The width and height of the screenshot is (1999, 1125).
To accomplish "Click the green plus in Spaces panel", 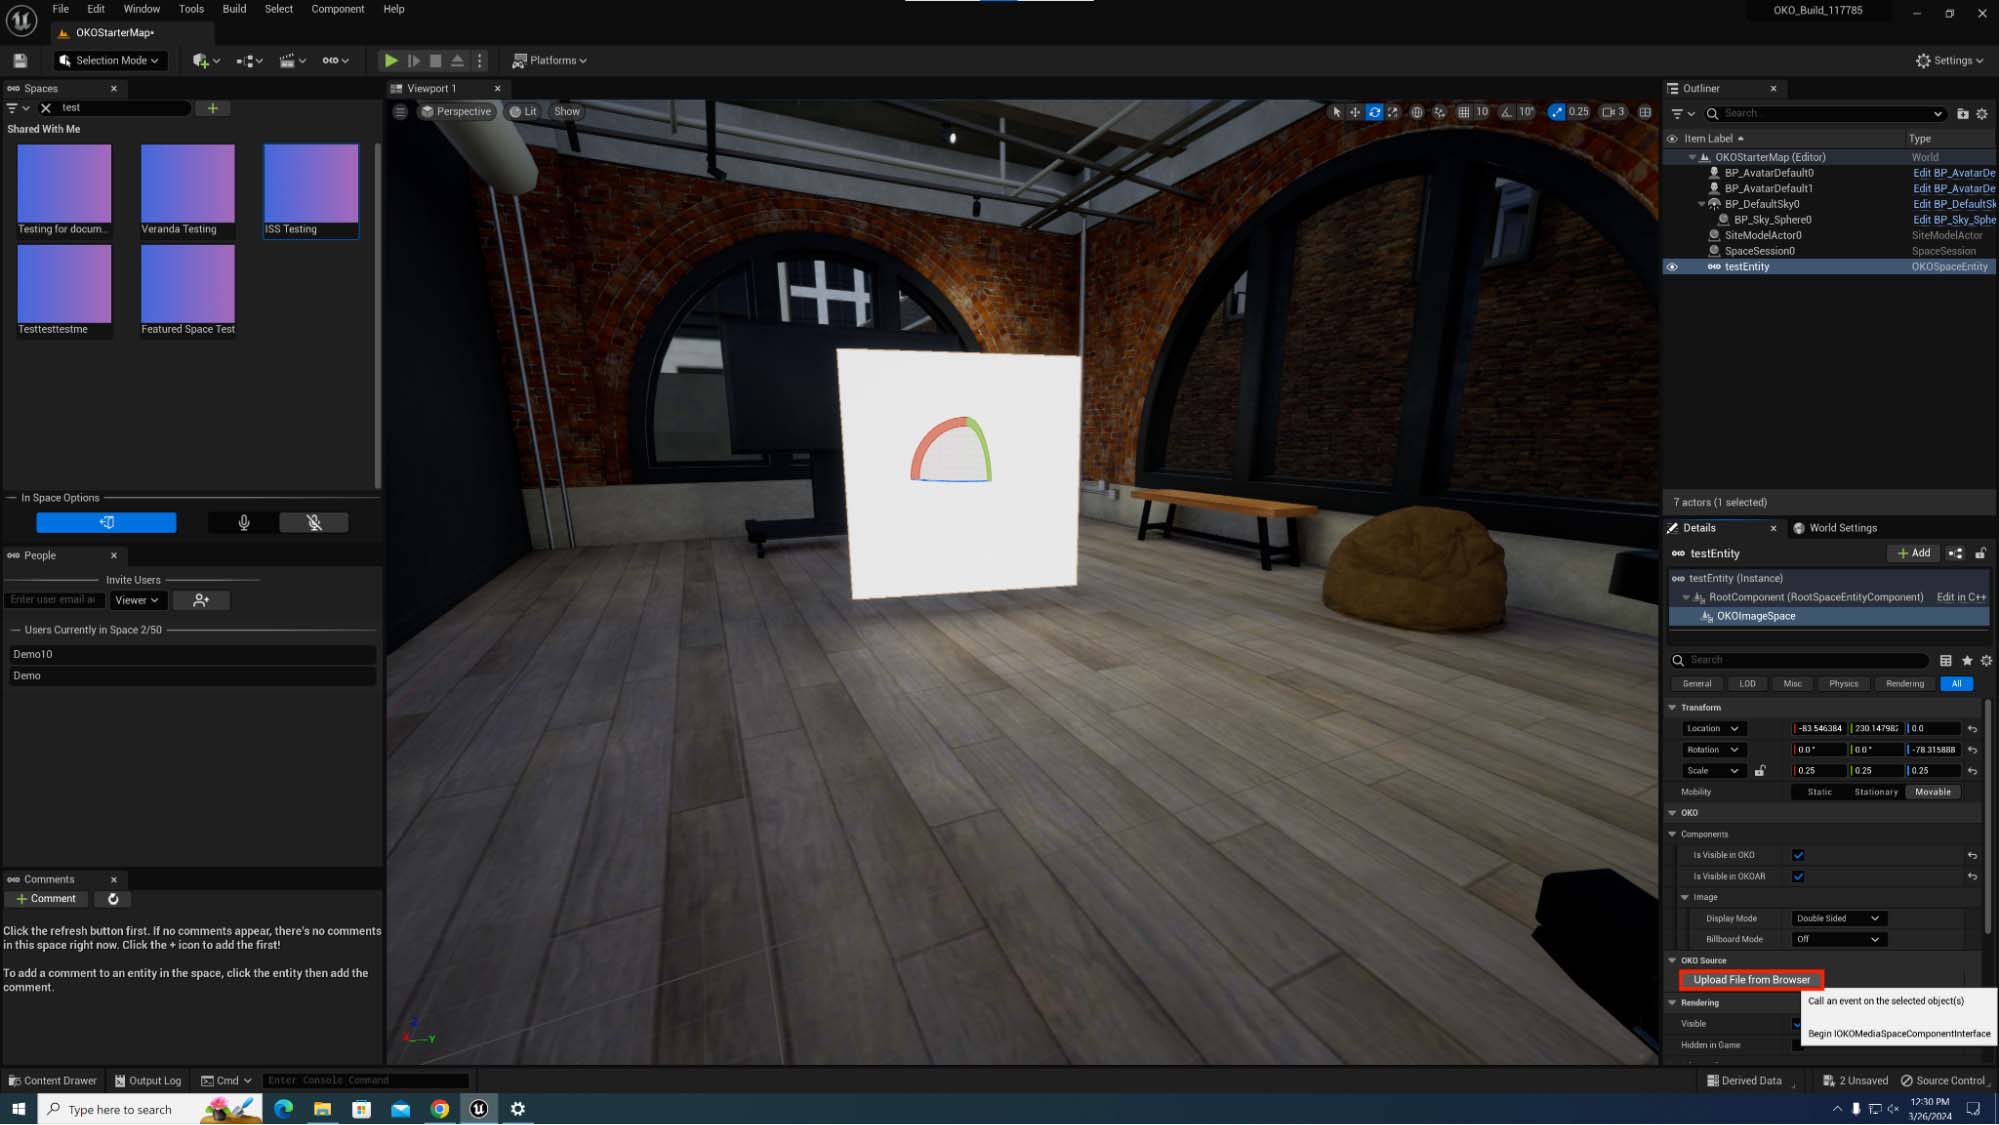I will 212,108.
